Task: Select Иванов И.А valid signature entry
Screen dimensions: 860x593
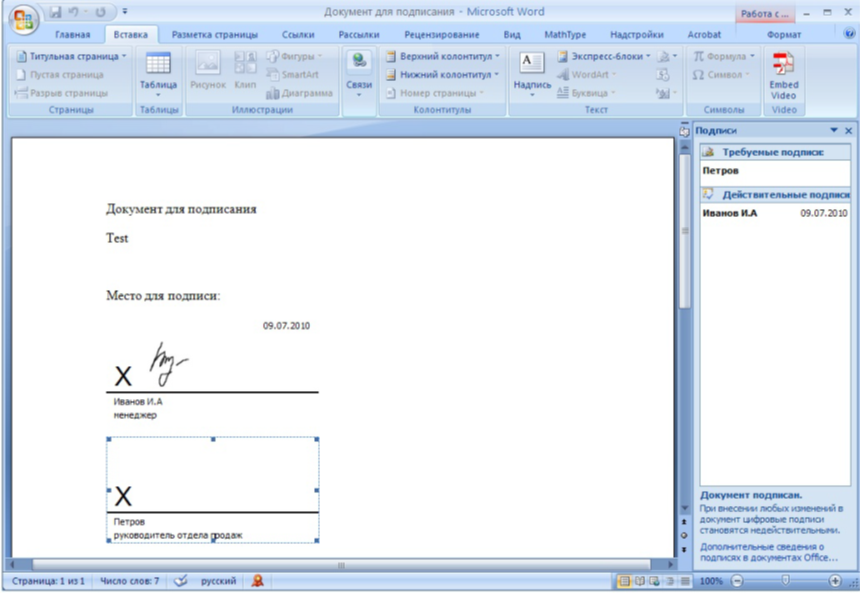Action: (x=775, y=213)
